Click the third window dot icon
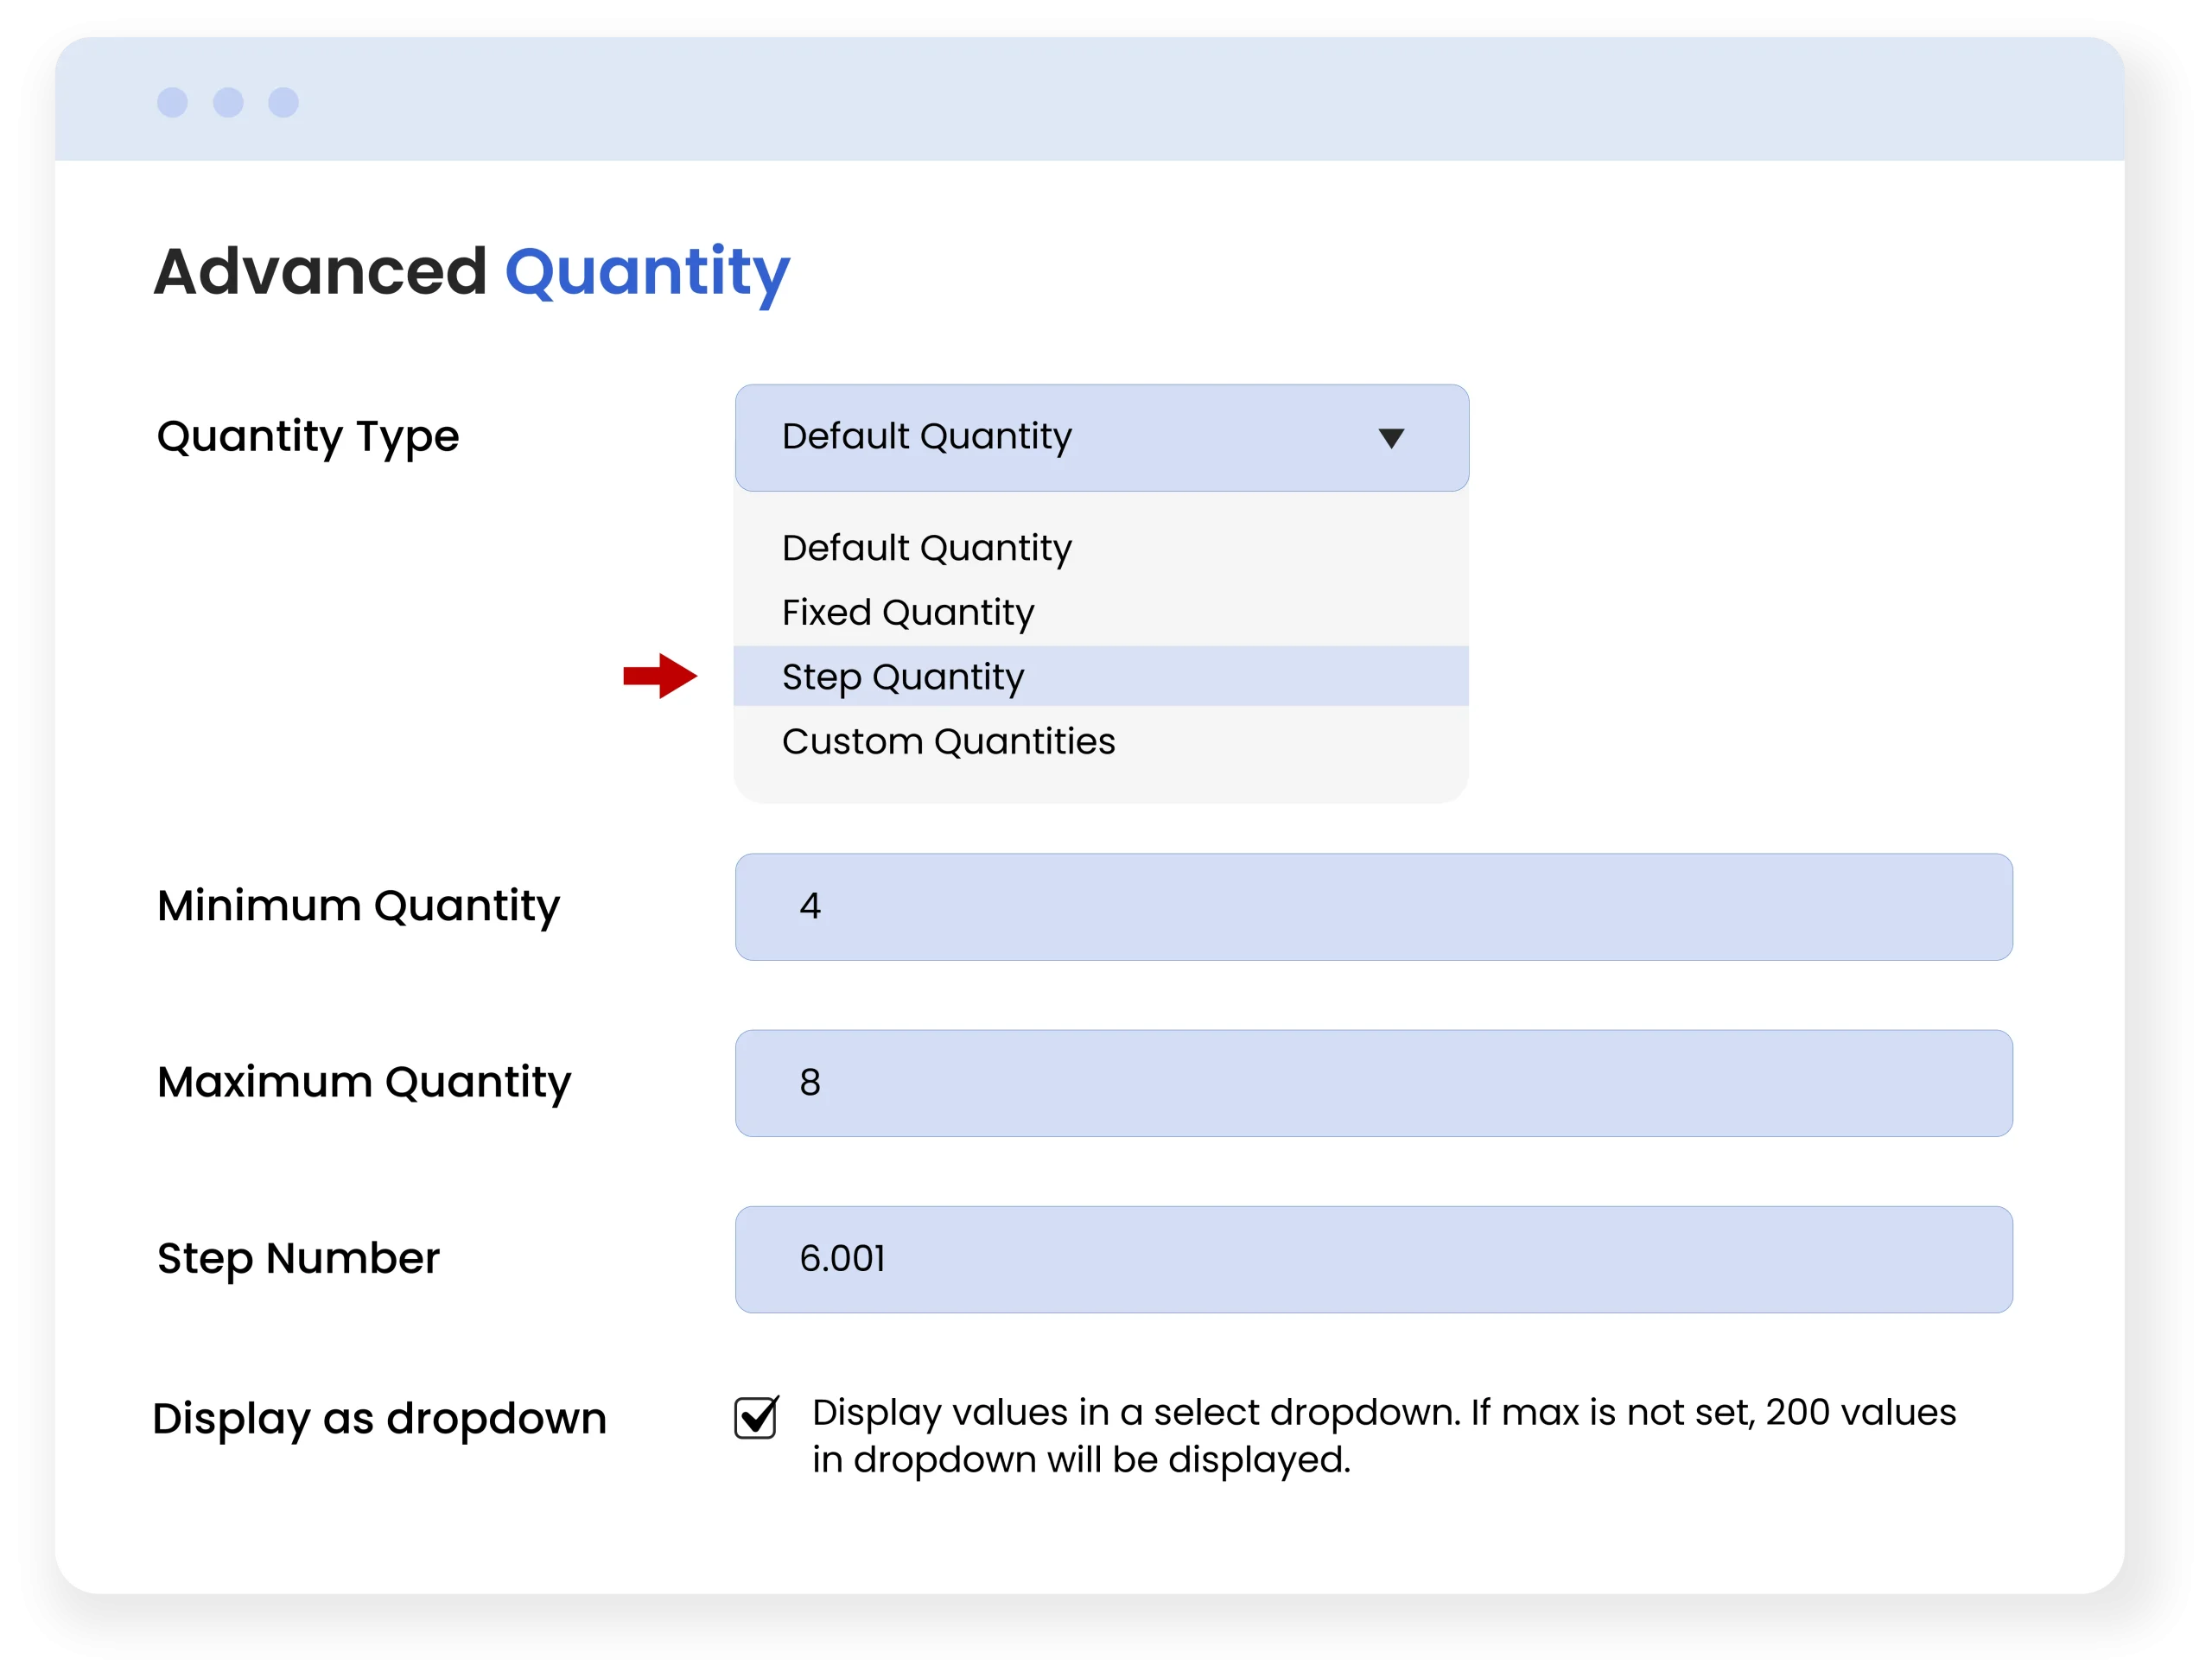The width and height of the screenshot is (2212, 1678). pos(284,102)
